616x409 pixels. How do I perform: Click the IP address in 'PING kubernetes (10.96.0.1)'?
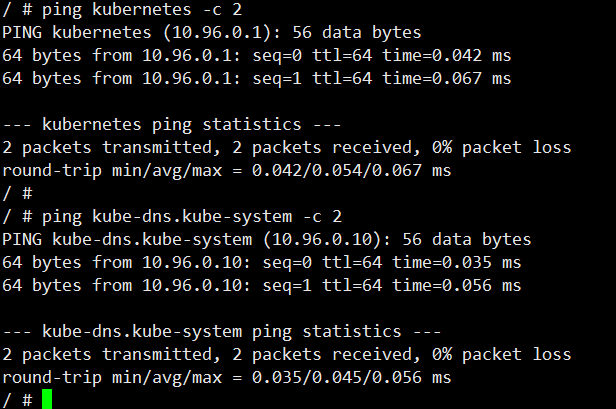(217, 32)
